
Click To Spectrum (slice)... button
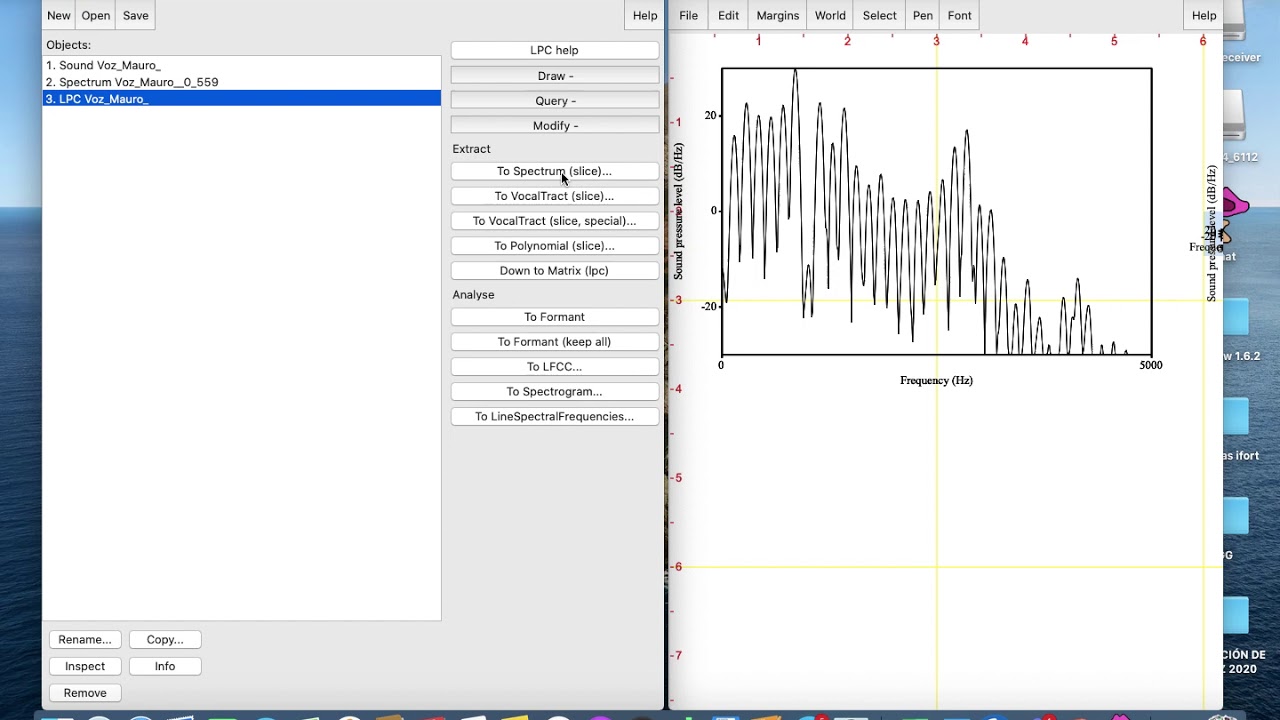[x=555, y=171]
